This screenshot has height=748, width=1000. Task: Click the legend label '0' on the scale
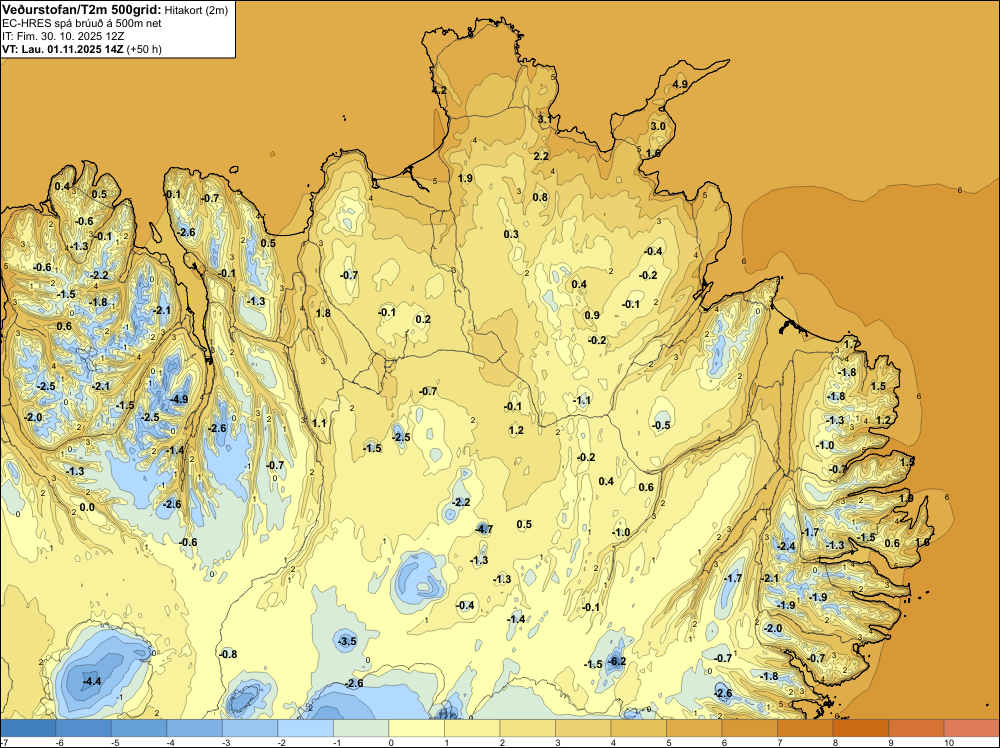coord(390,743)
